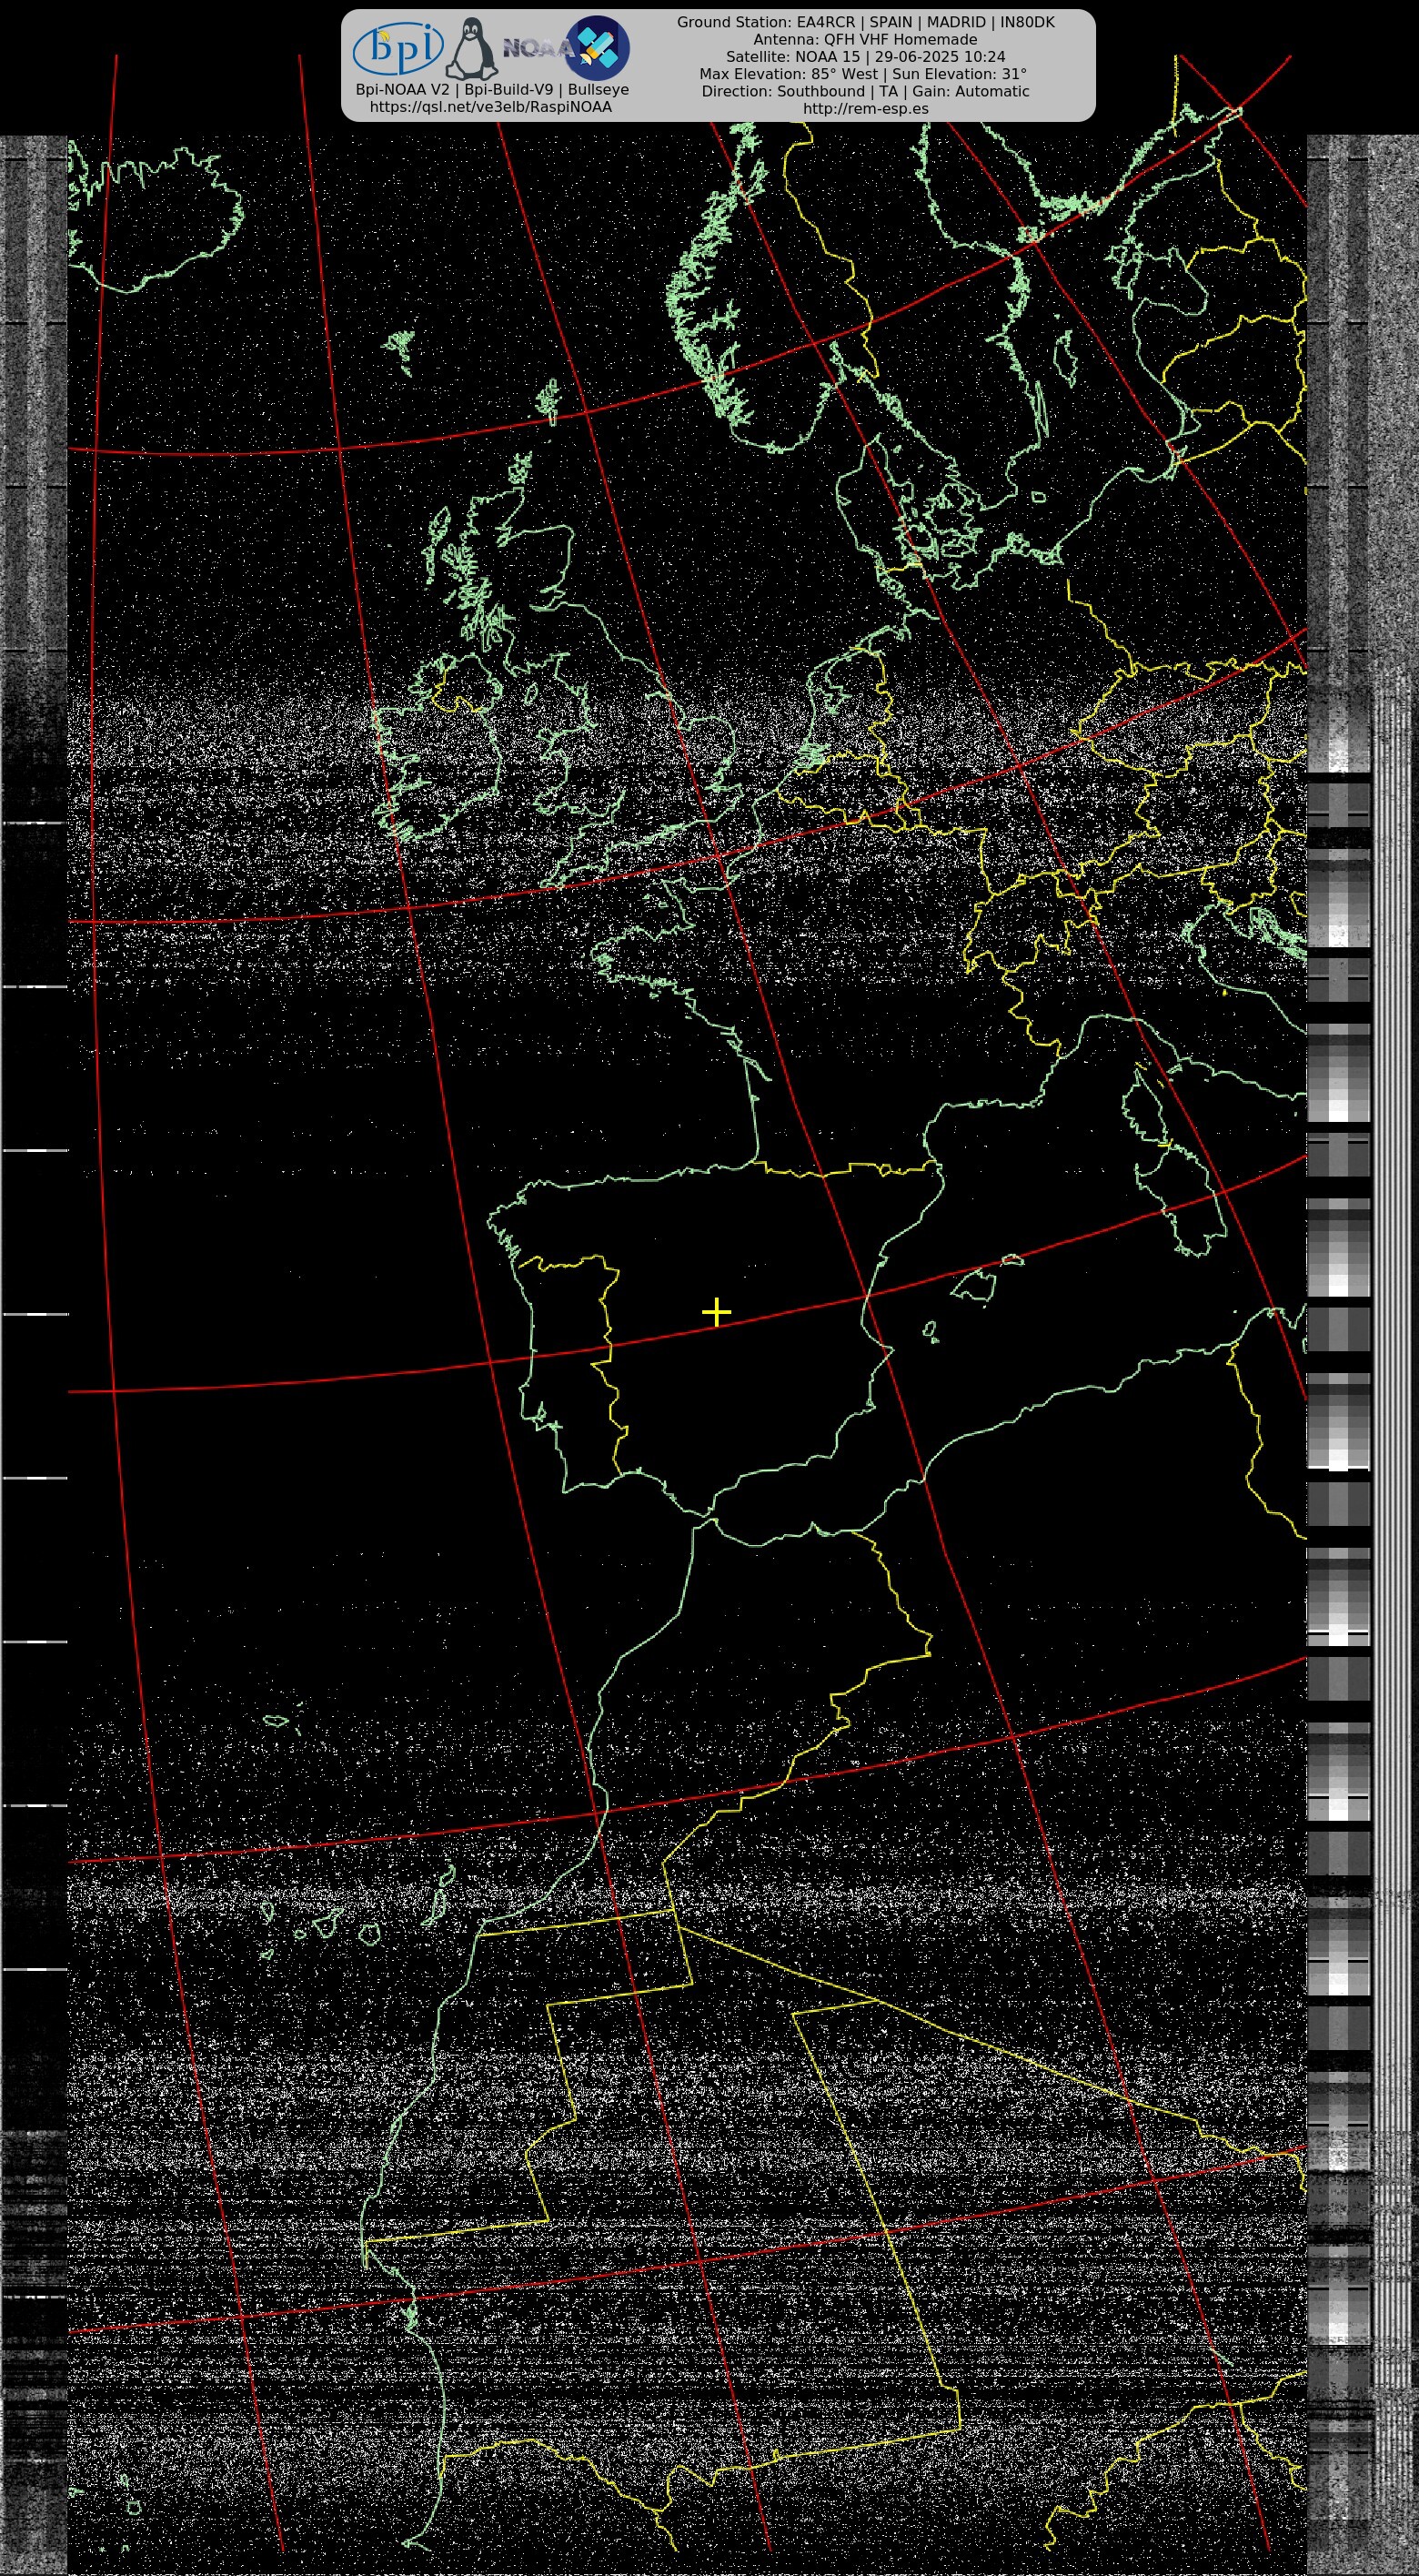Click the bpi logo in the header
Screen dimensions: 1419x2576
[x=398, y=49]
